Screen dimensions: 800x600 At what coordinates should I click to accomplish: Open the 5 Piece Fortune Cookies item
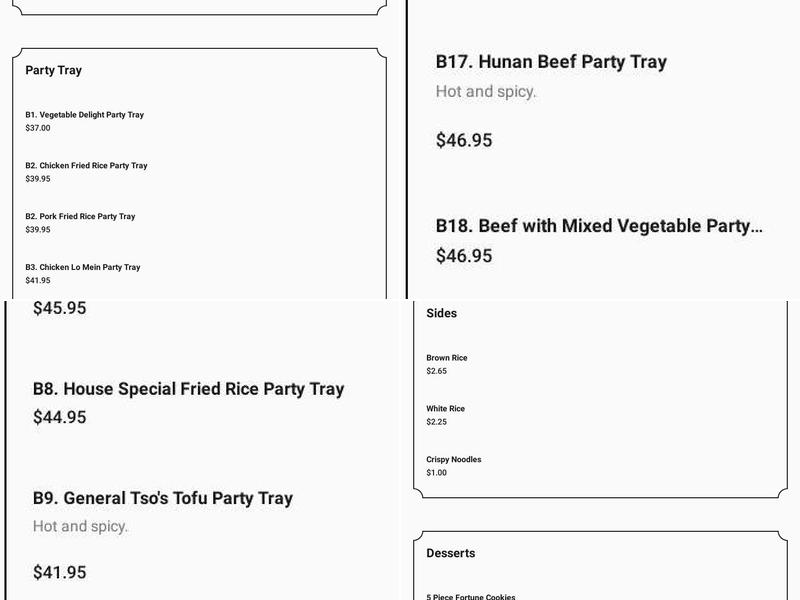tap(471, 596)
